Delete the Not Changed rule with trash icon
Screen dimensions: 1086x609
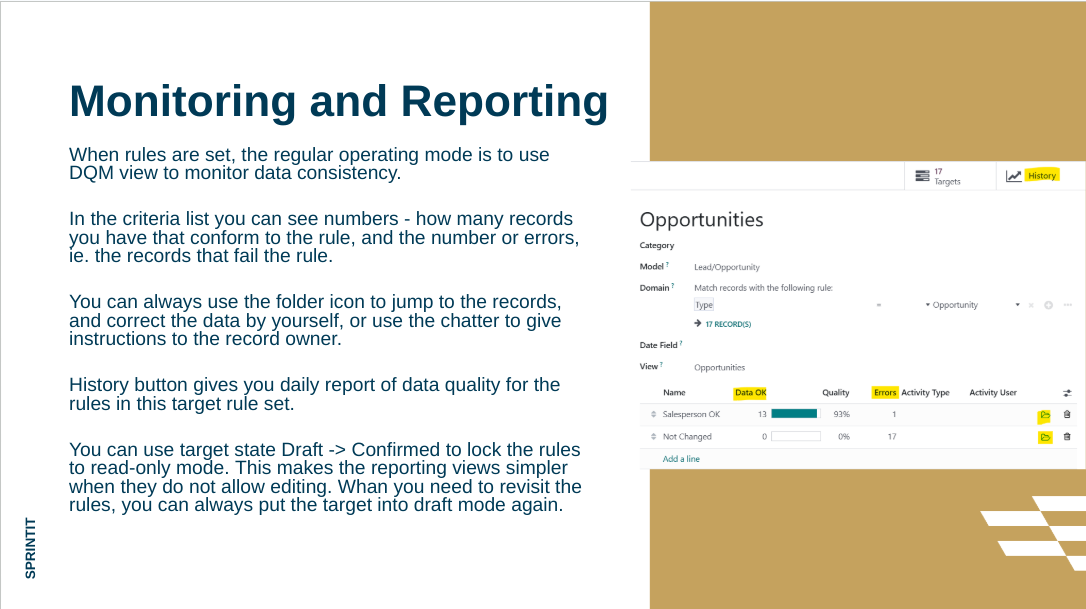(1067, 437)
